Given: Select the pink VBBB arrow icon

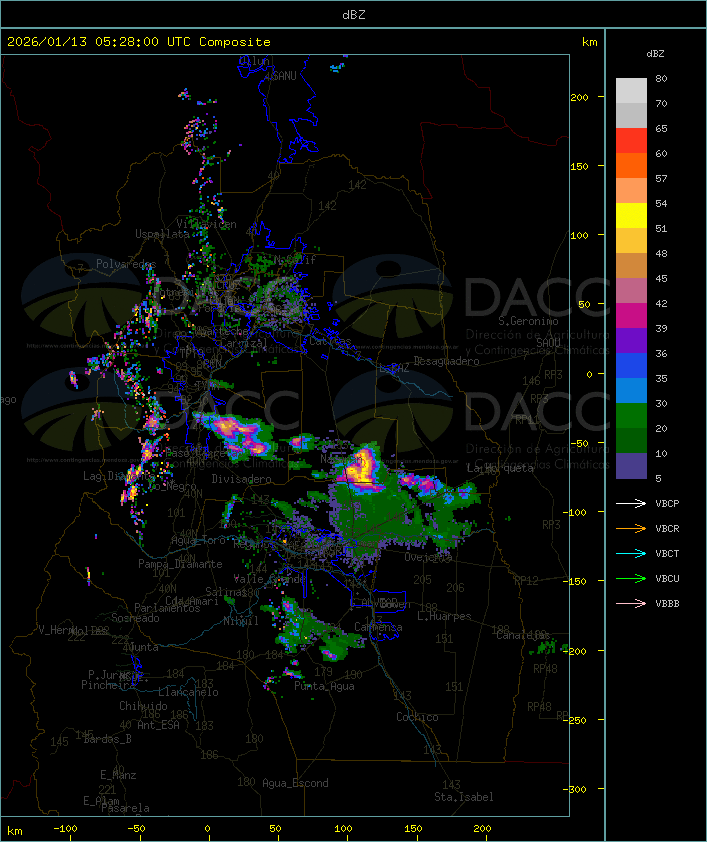Looking at the screenshot, I should coord(632,603).
